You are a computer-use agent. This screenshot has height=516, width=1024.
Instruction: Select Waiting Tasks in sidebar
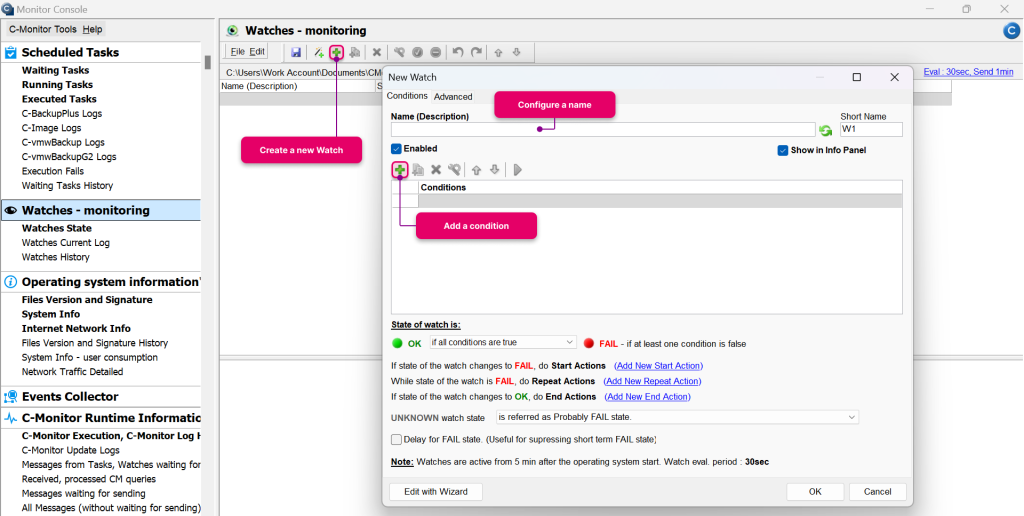56,71
